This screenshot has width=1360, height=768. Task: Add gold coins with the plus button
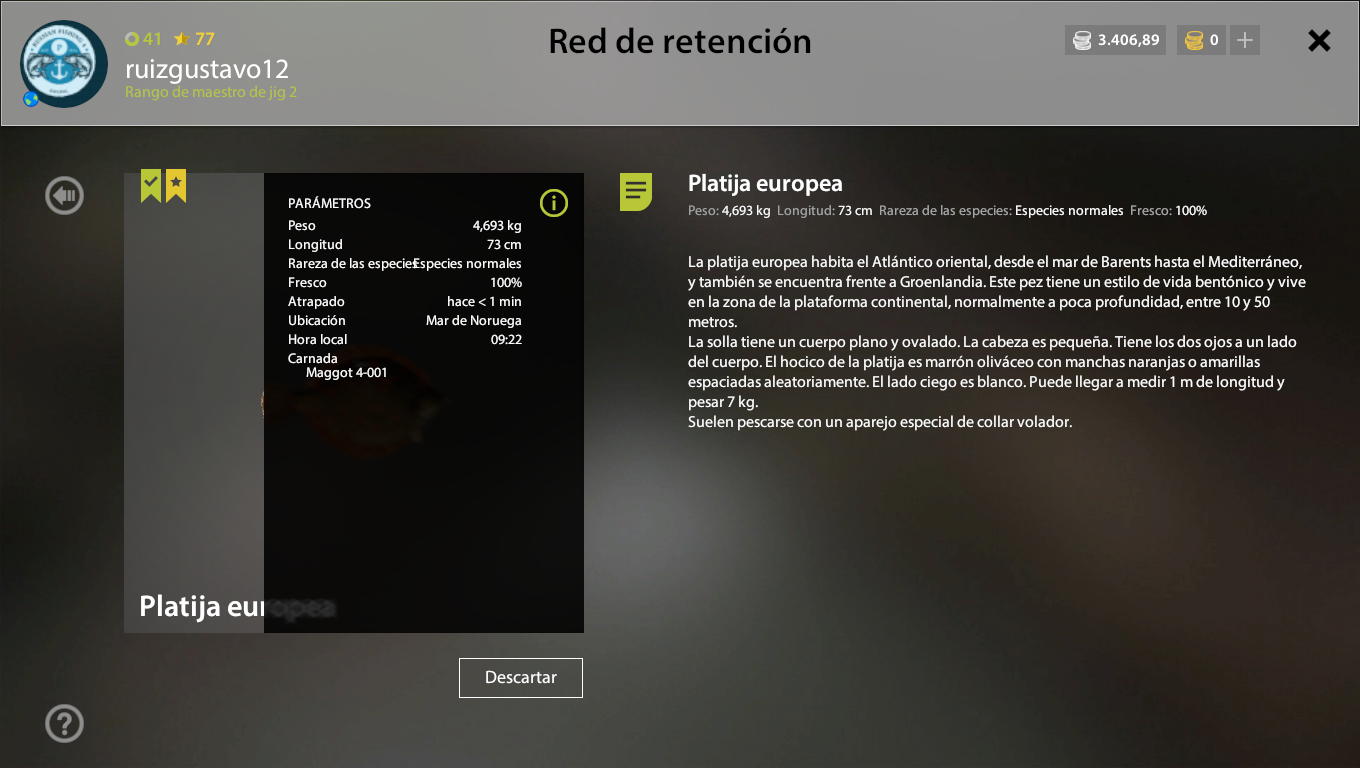point(1245,40)
